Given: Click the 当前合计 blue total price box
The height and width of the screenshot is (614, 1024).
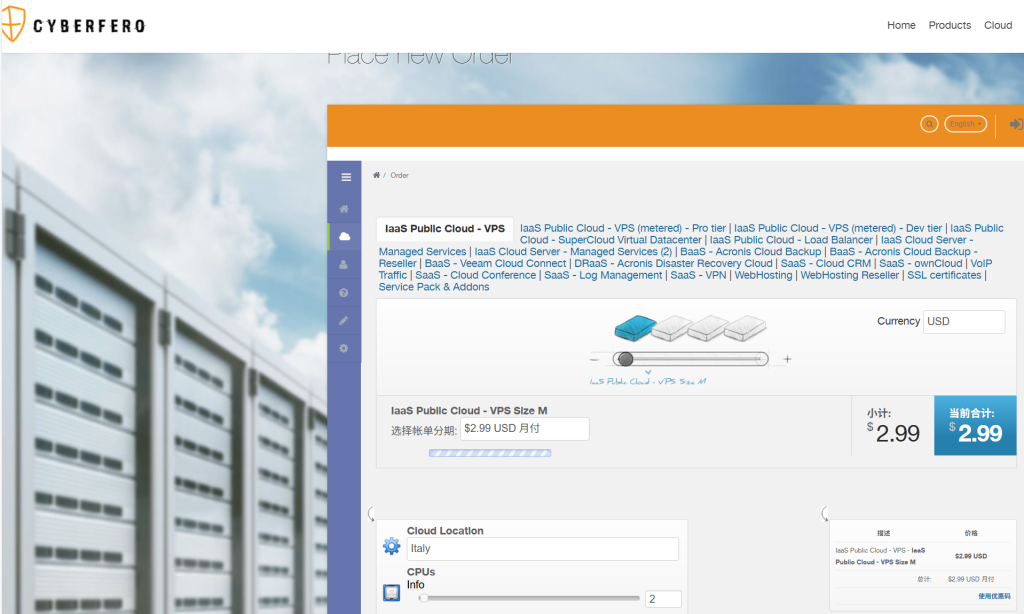Looking at the screenshot, I should 975,425.
